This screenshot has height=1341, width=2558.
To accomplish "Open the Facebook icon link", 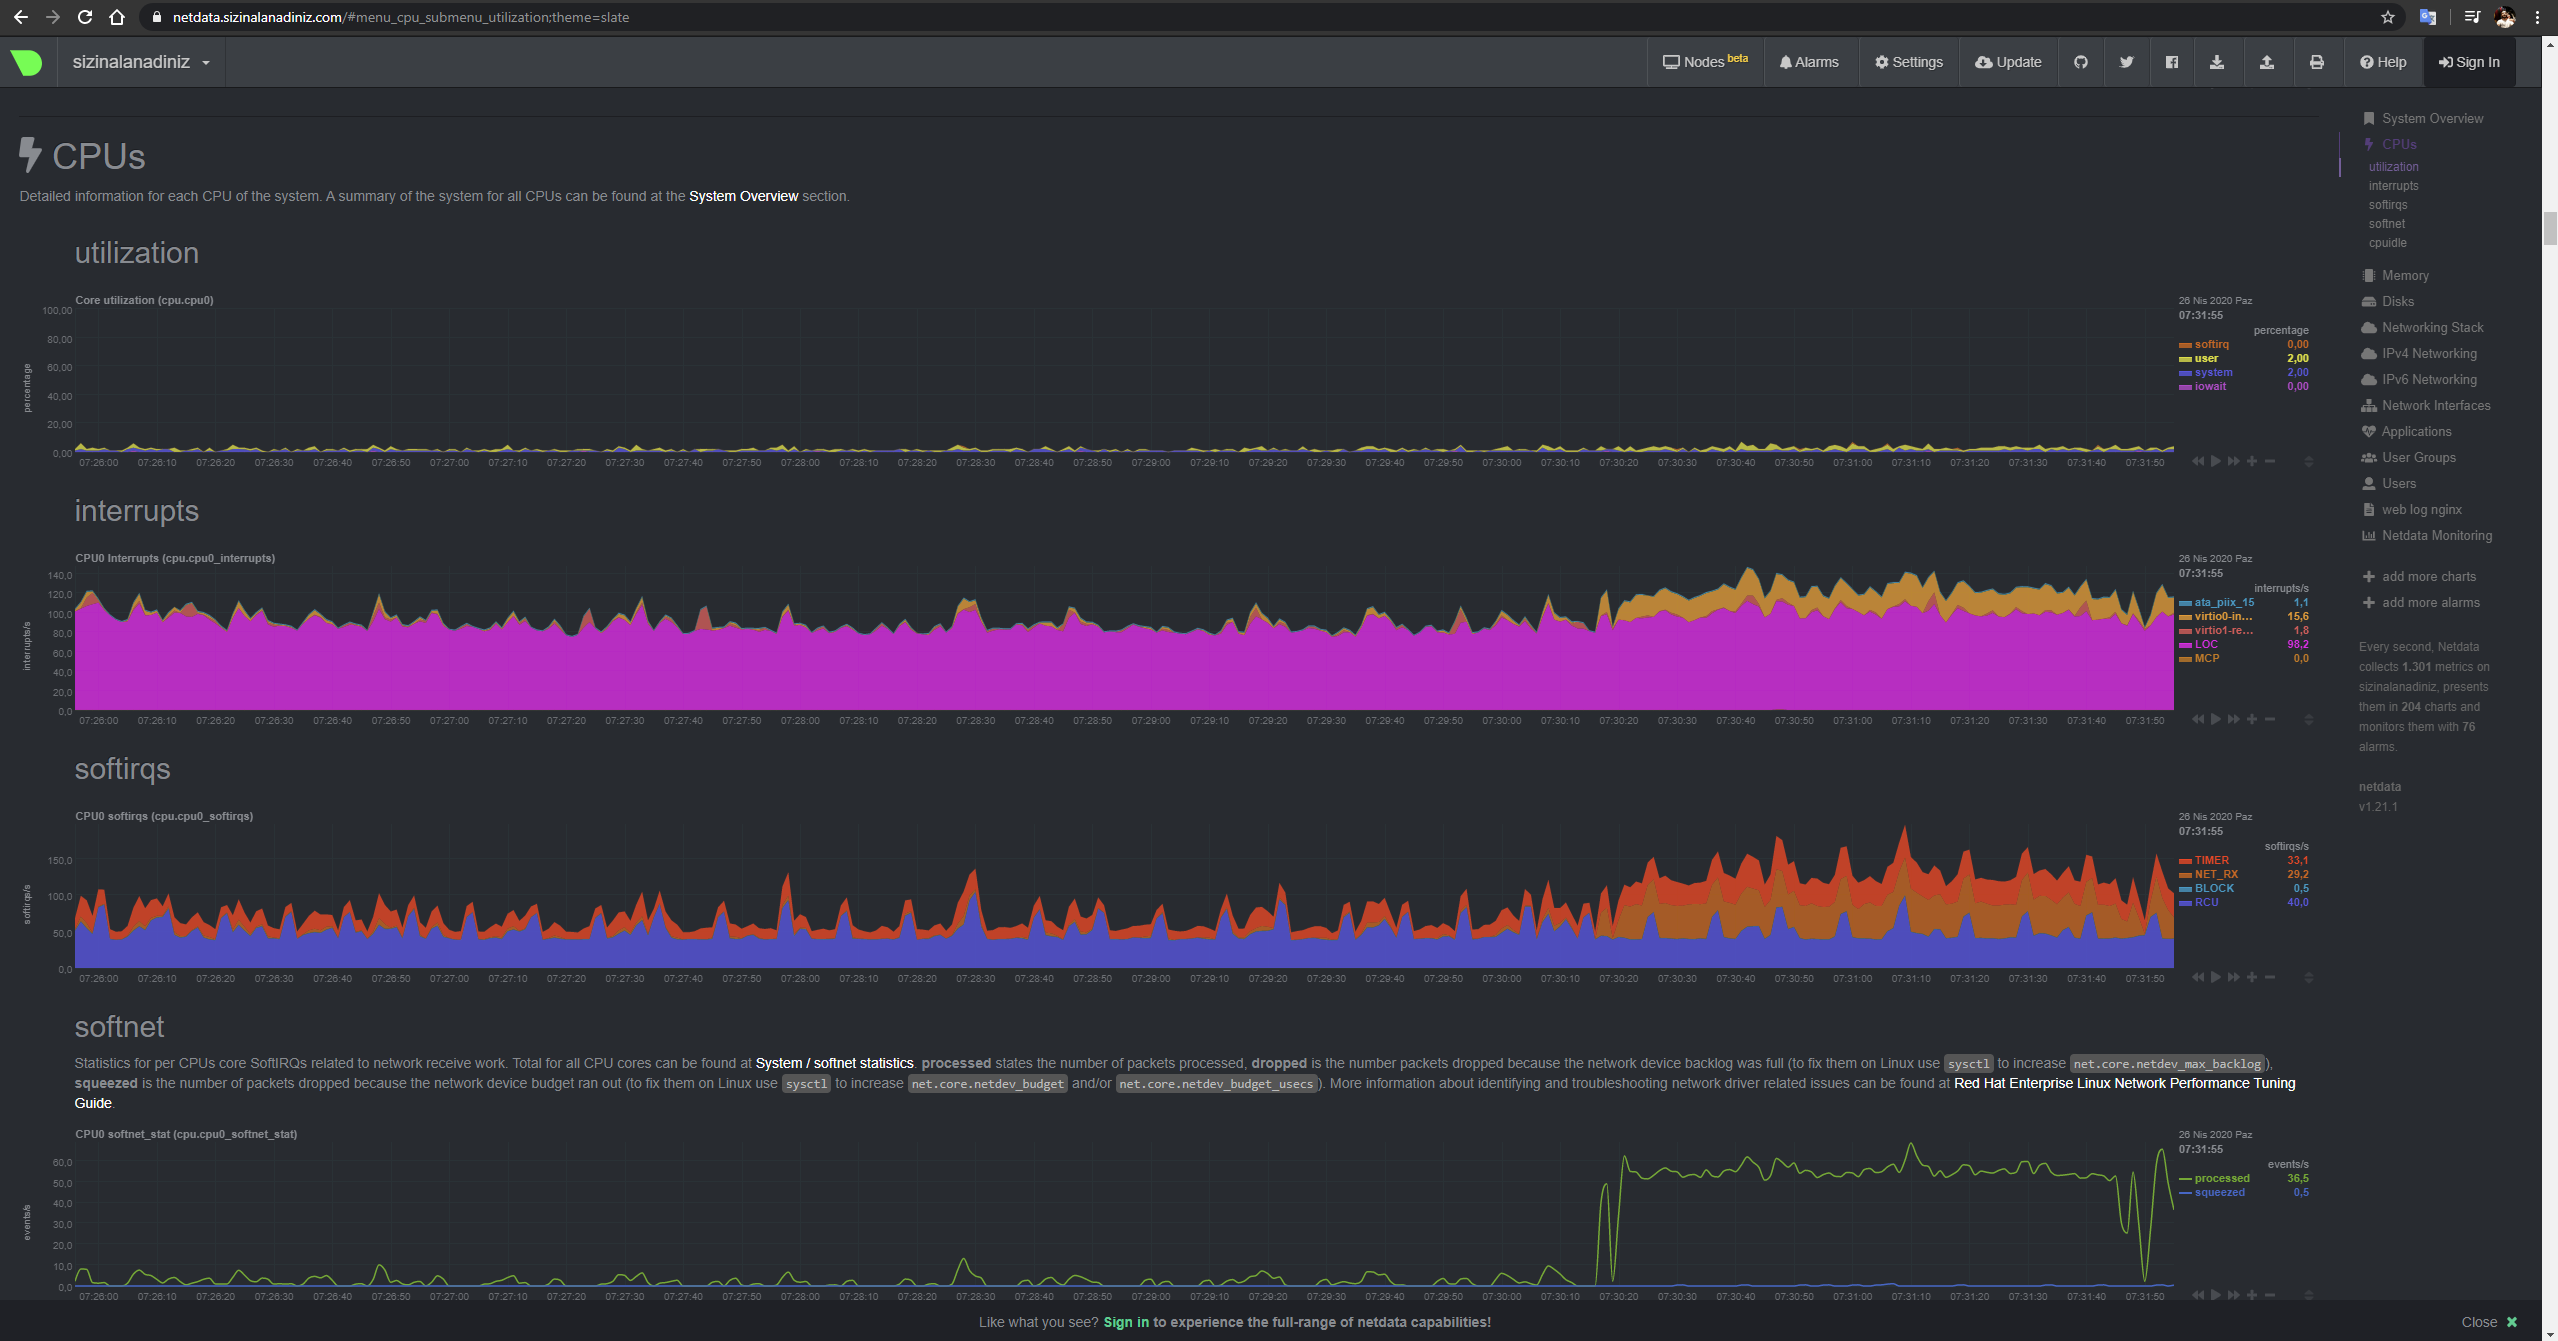I will pos(2172,62).
